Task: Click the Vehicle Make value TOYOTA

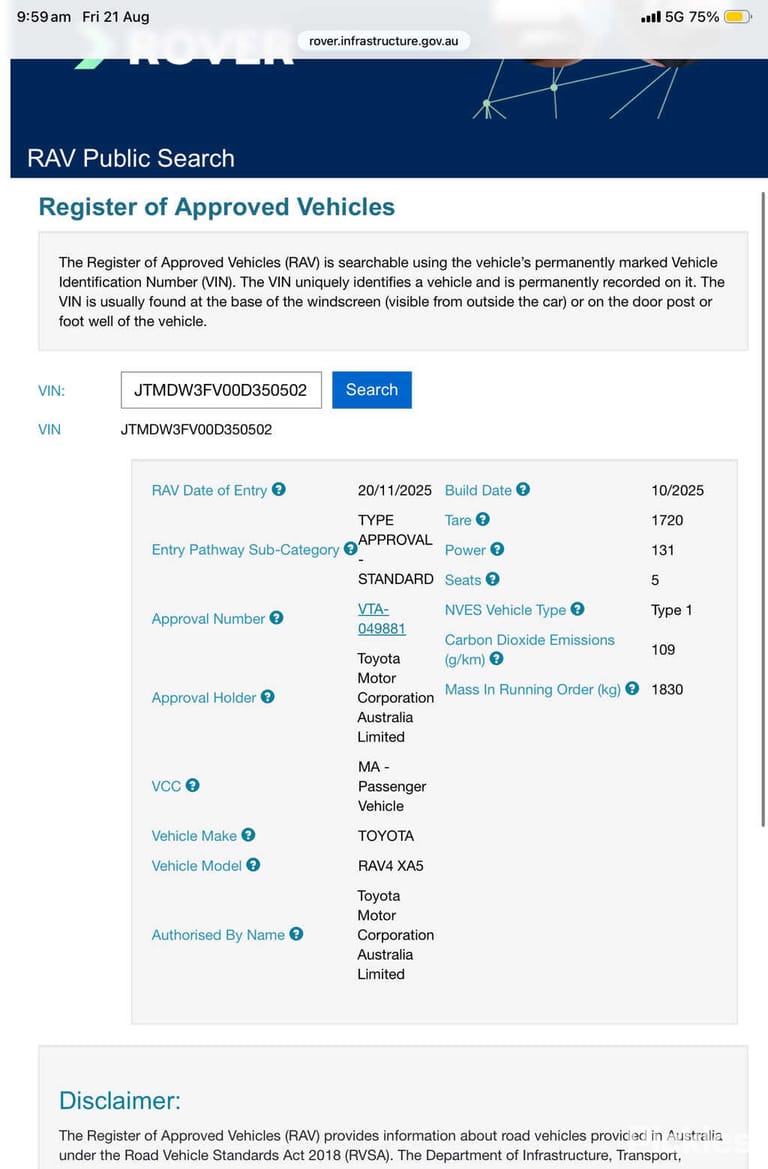Action: (385, 836)
